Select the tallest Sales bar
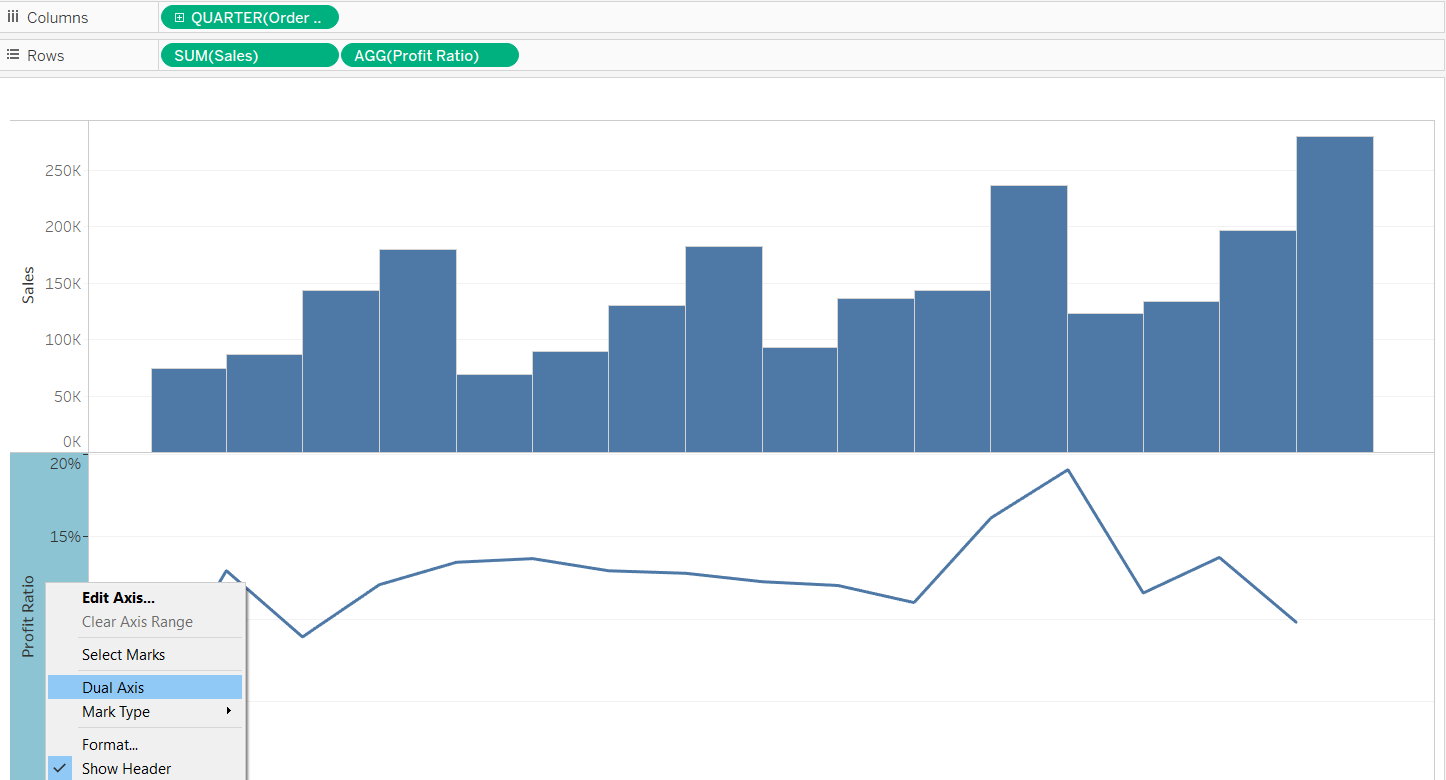The height and width of the screenshot is (780, 1446). 1335,294
